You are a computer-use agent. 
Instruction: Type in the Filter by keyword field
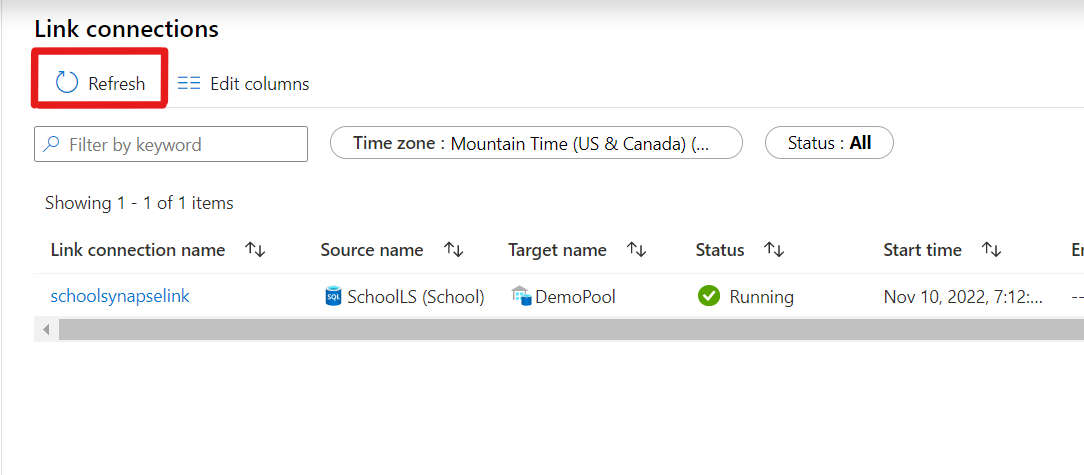point(180,144)
